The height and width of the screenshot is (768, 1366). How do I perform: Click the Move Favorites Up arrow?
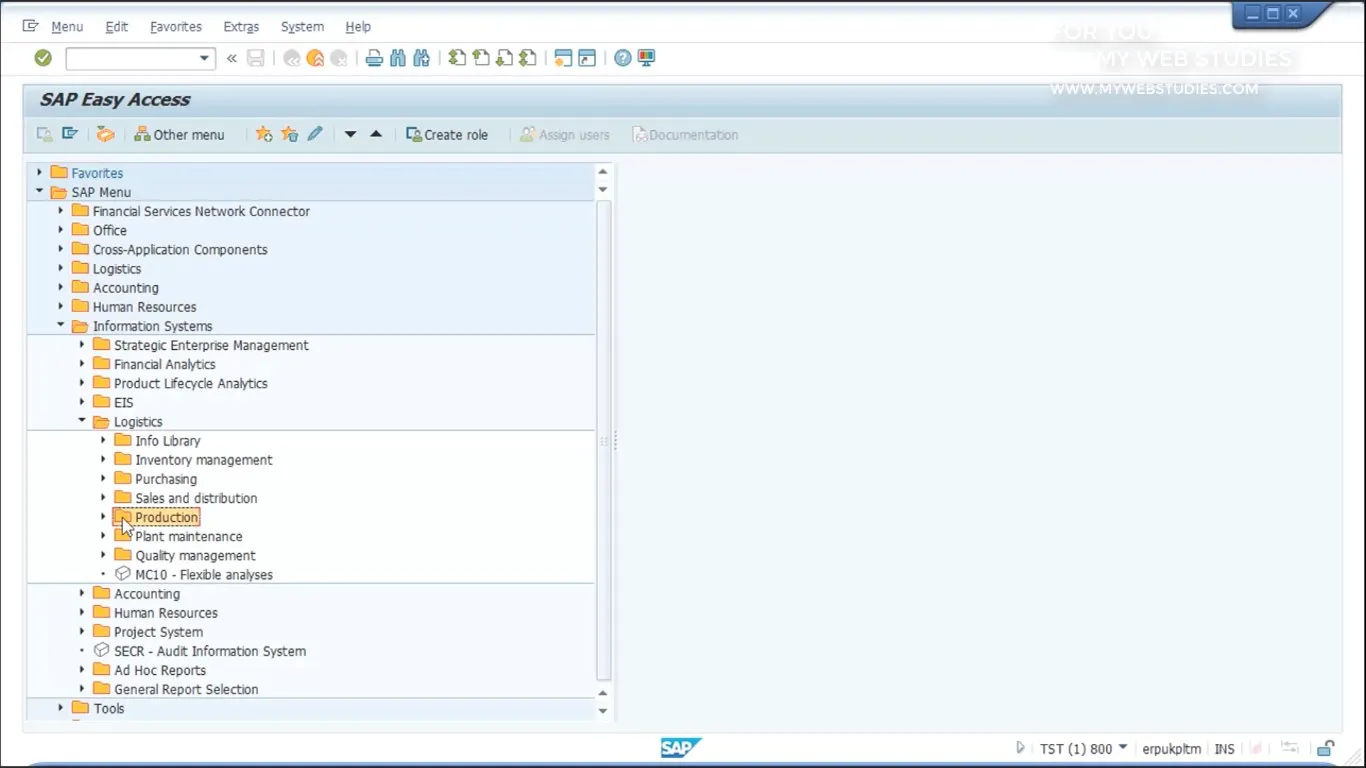pos(376,134)
